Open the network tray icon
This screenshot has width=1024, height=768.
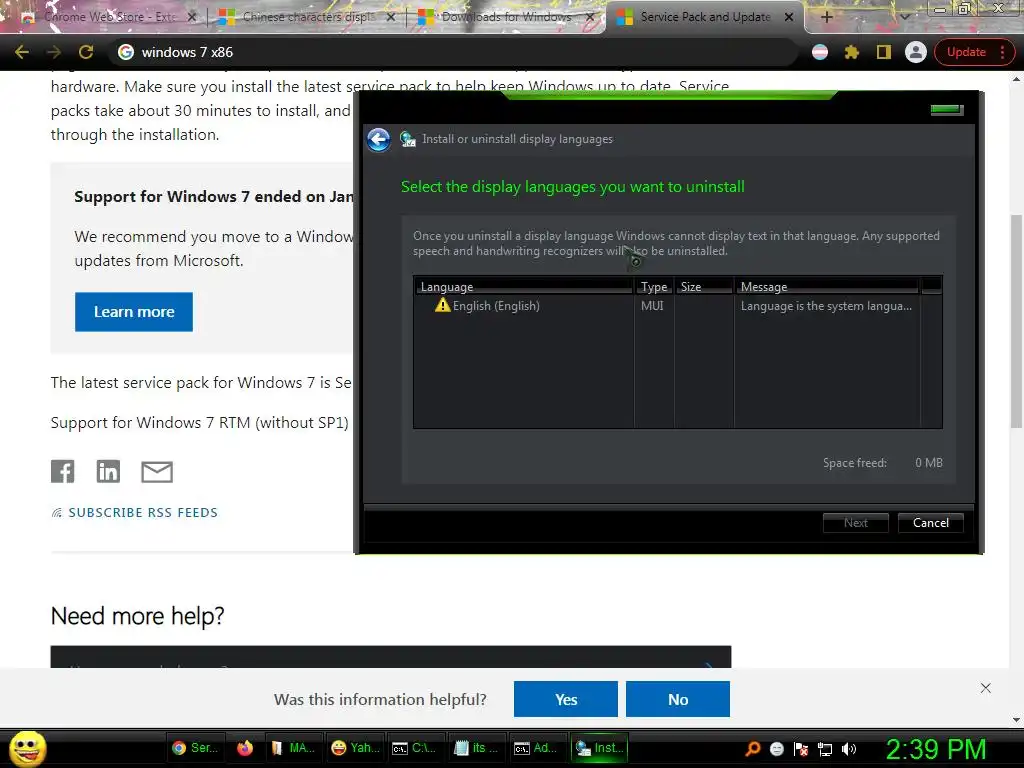click(825, 748)
